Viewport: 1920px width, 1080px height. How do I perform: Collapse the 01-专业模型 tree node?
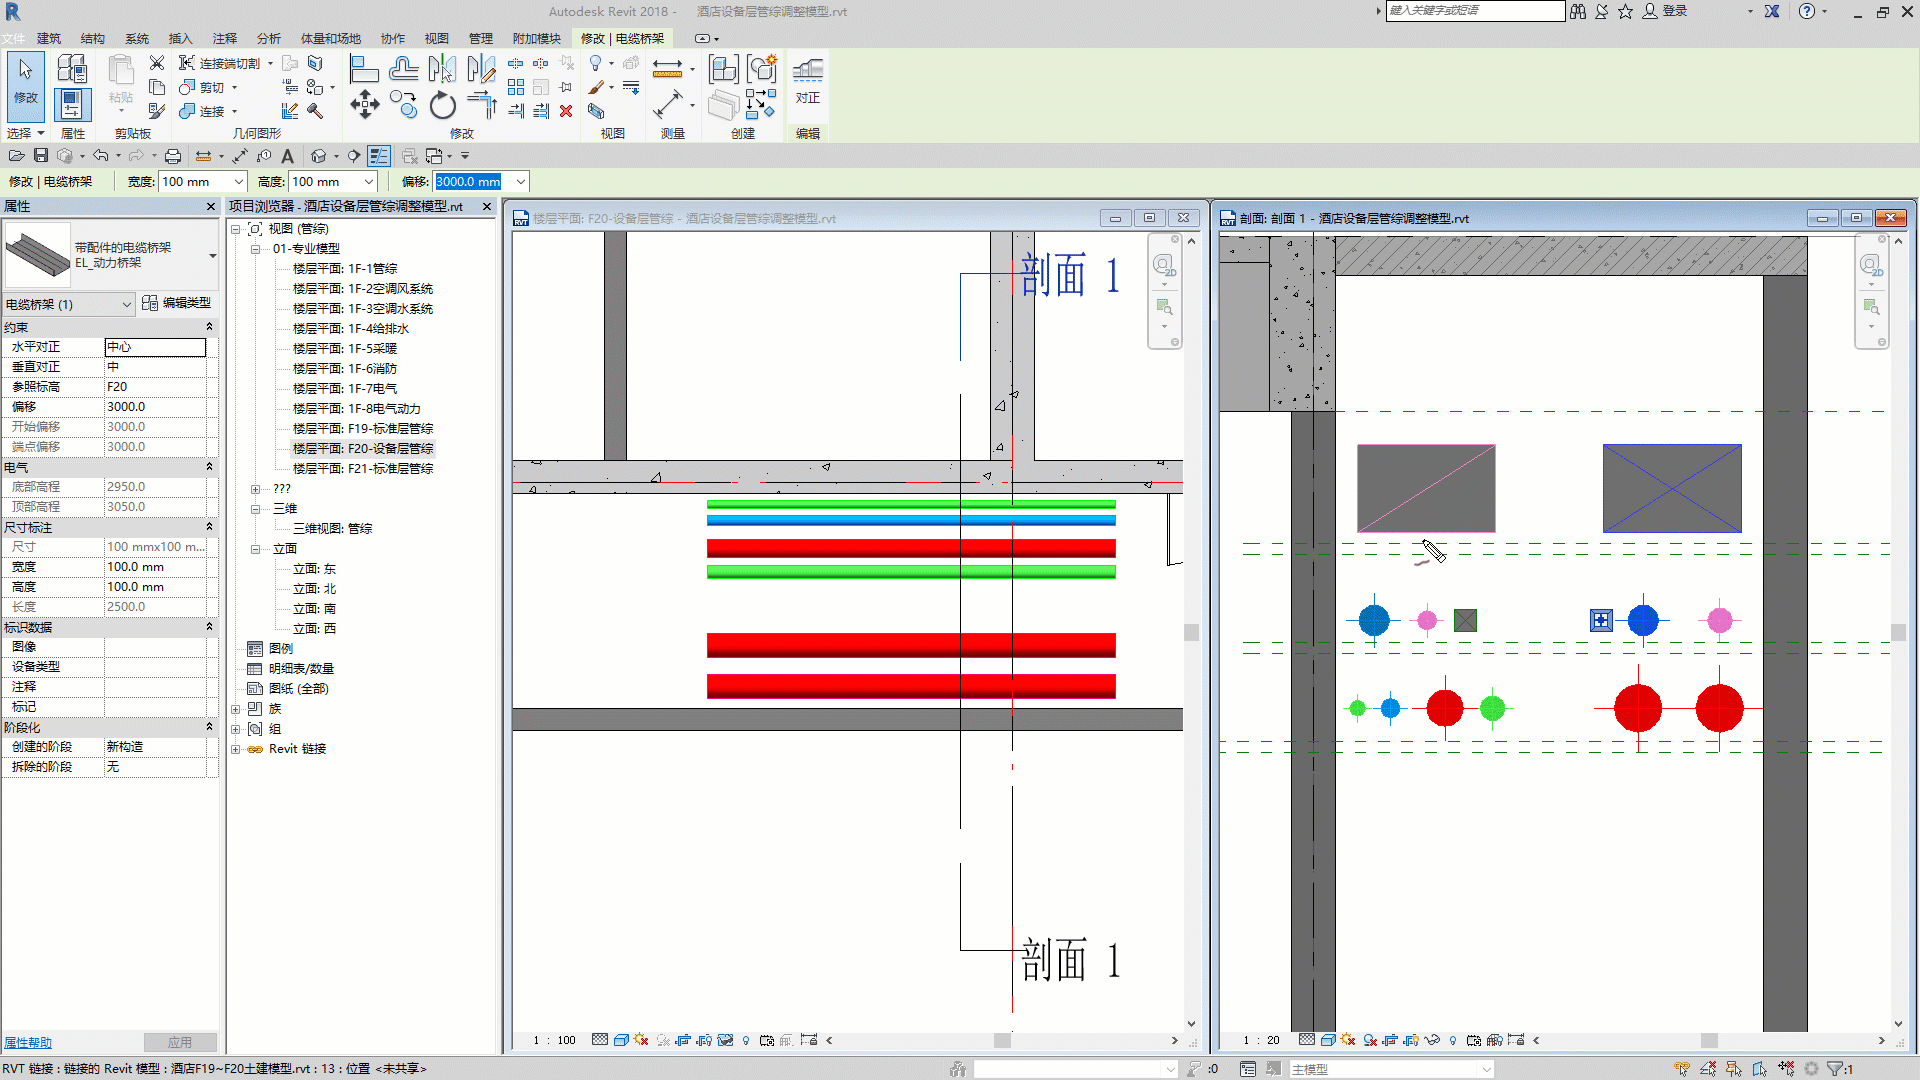point(255,249)
